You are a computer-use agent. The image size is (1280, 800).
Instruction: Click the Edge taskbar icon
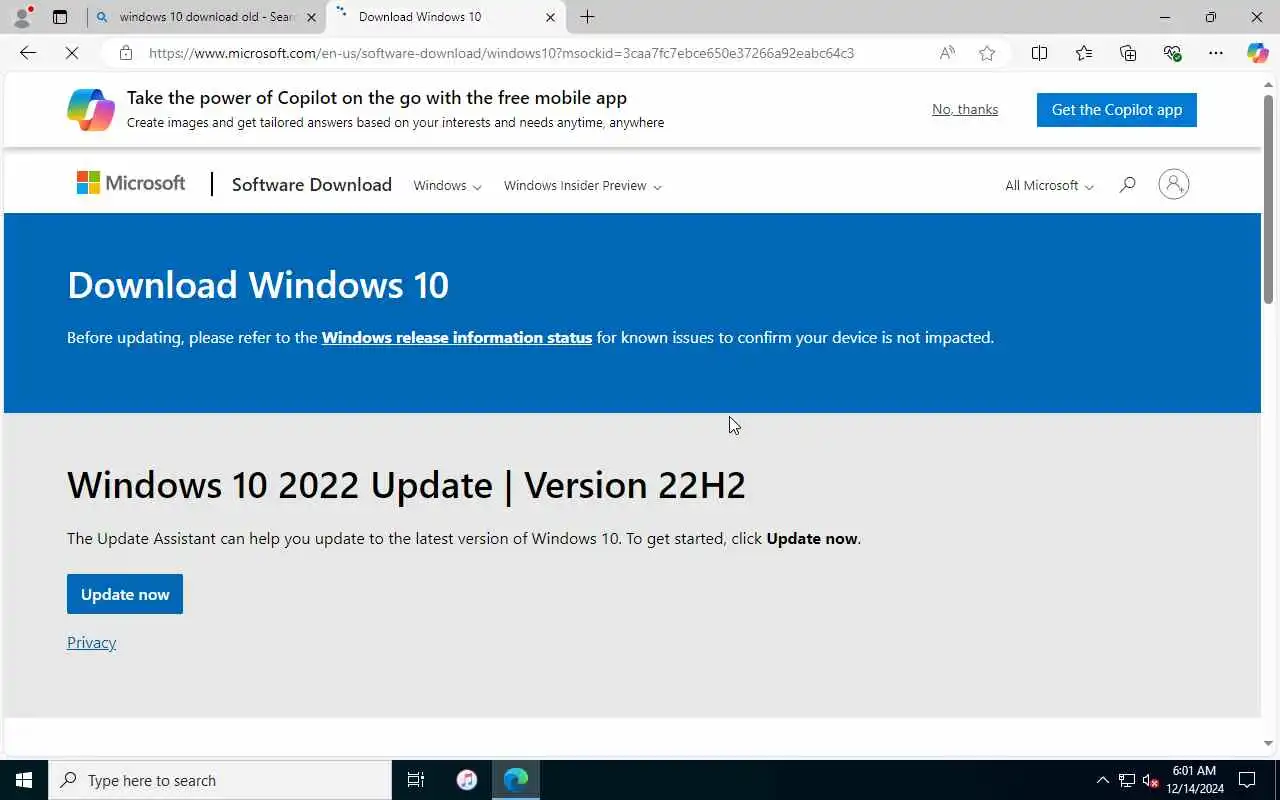(516, 780)
